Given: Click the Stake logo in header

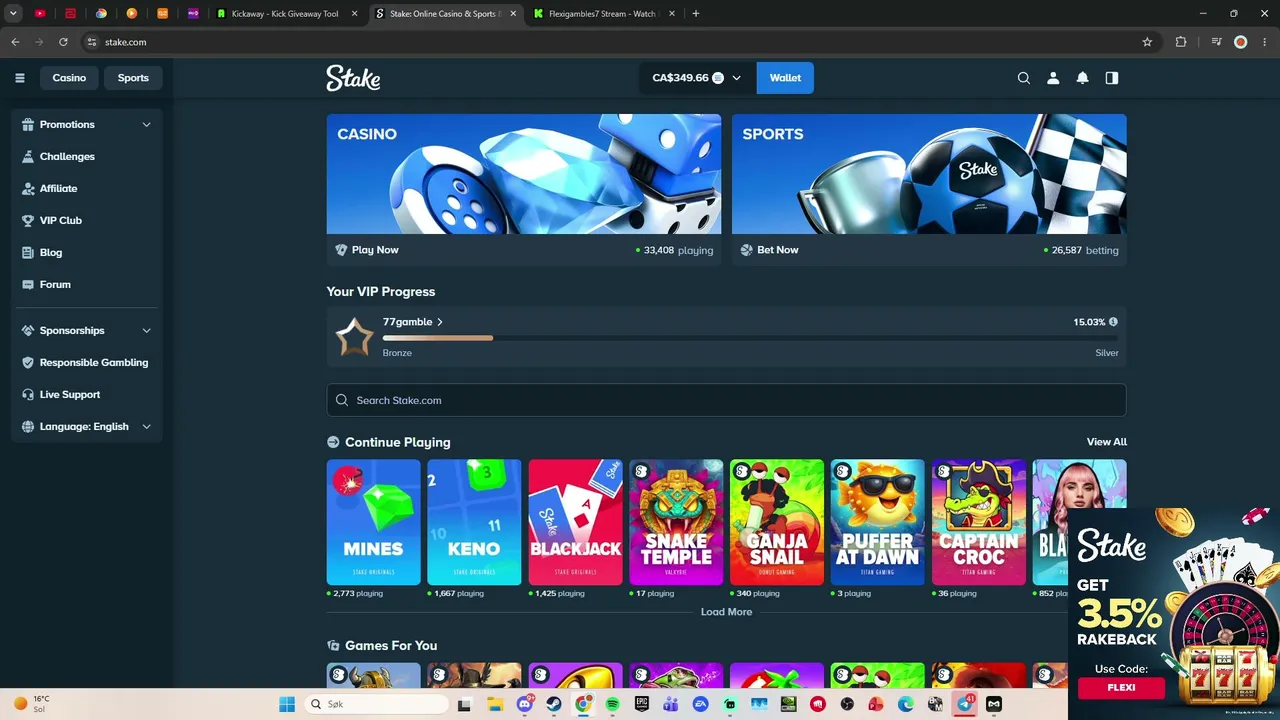Looking at the screenshot, I should 353,78.
